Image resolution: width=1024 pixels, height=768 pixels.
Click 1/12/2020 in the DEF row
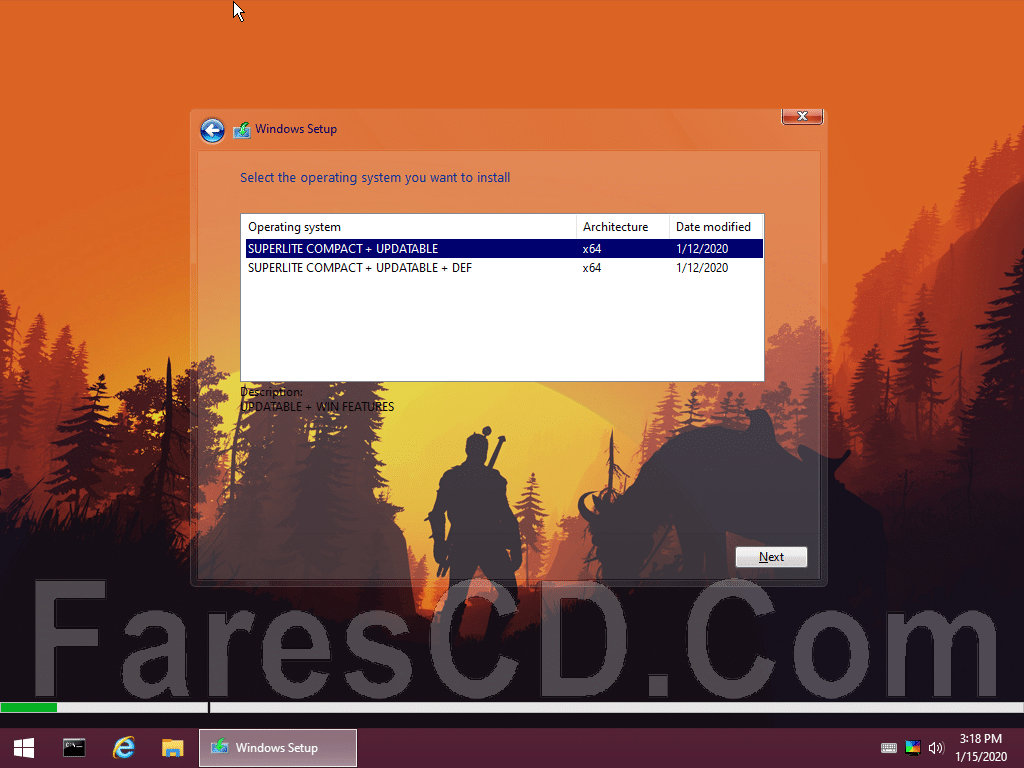click(702, 268)
